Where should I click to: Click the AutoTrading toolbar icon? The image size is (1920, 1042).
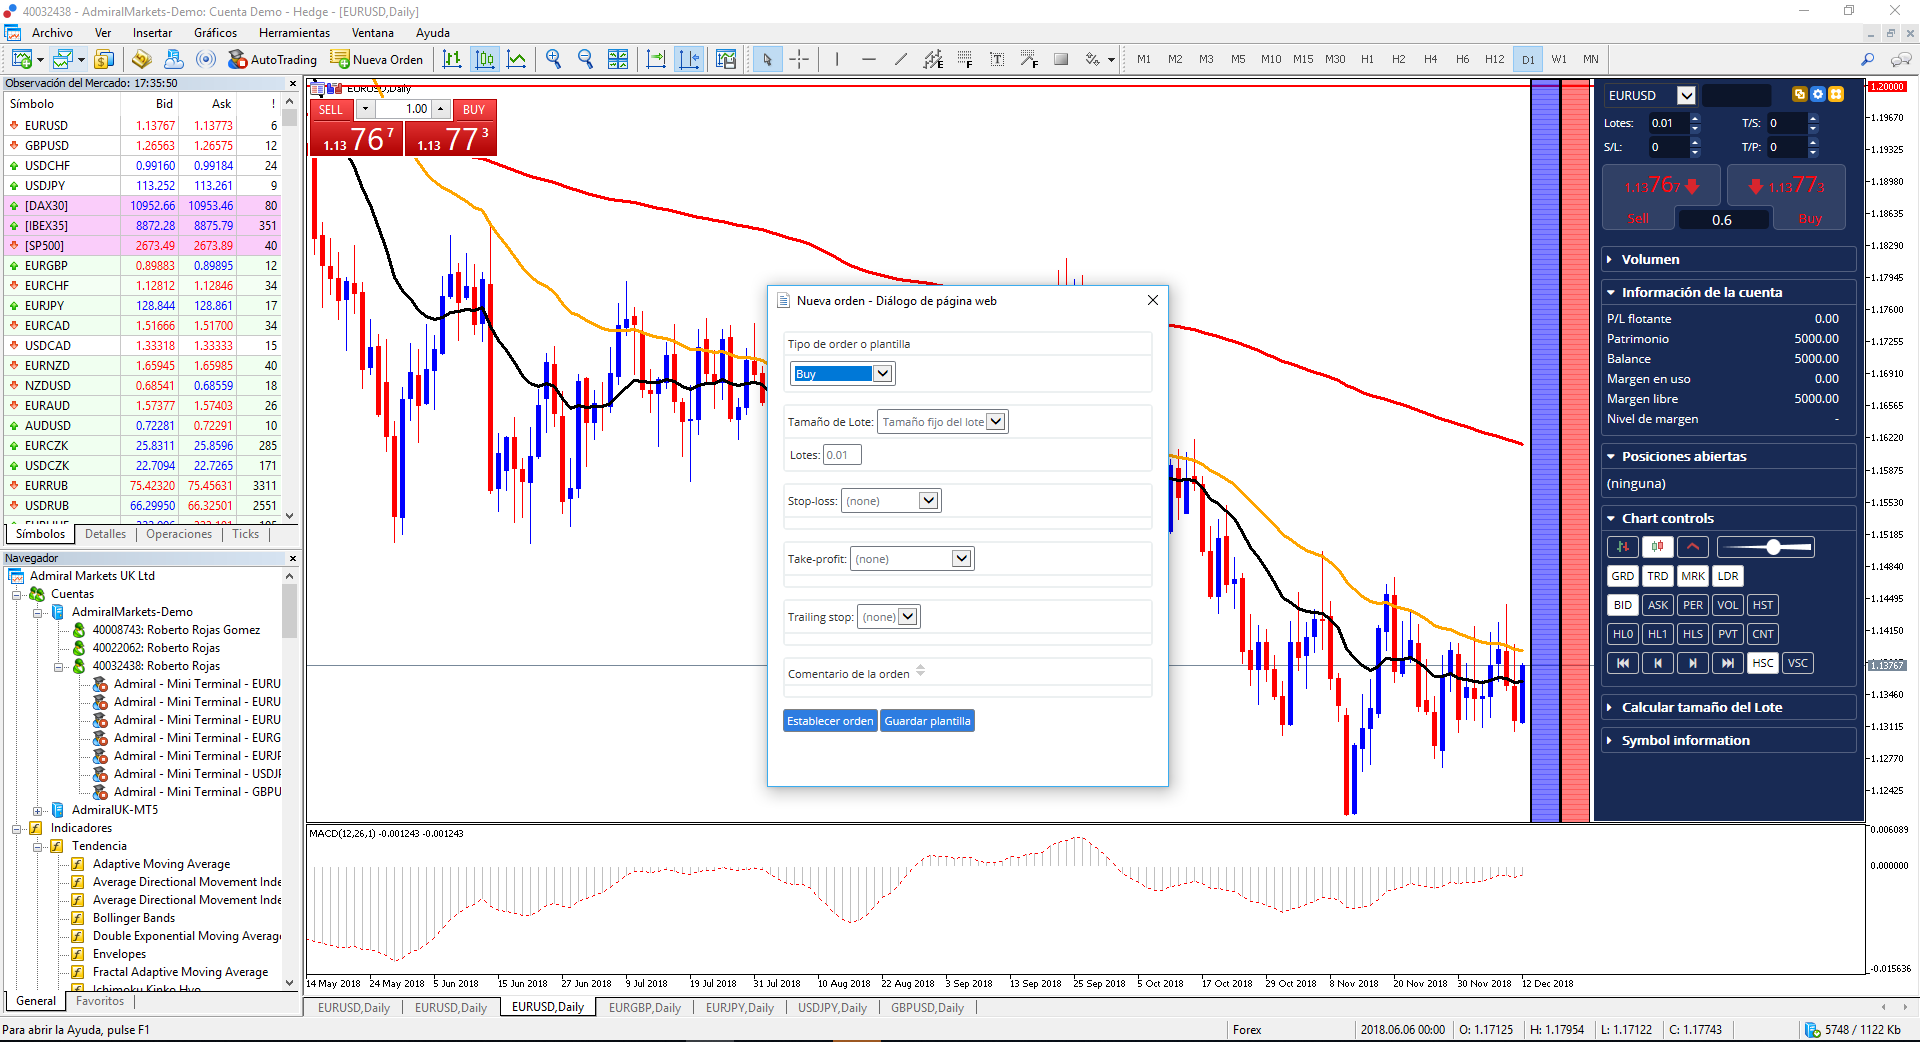272,59
